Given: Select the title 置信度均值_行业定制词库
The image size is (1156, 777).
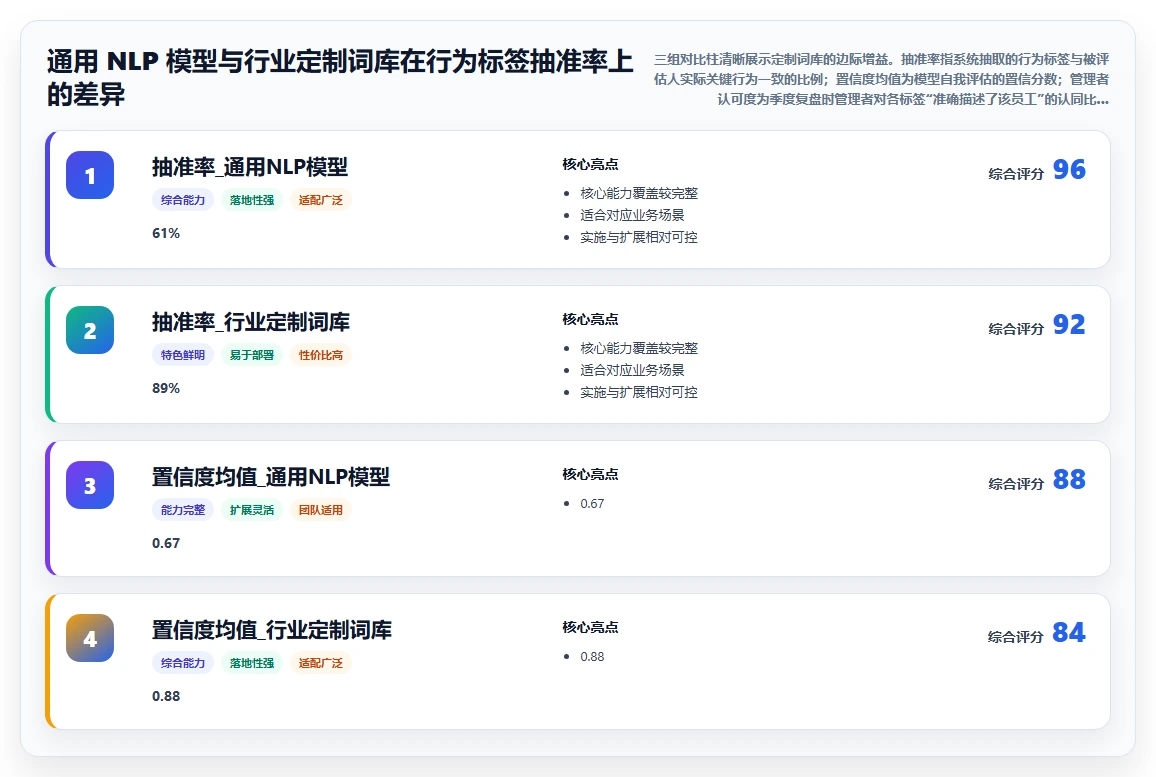Looking at the screenshot, I should click(x=271, y=630).
